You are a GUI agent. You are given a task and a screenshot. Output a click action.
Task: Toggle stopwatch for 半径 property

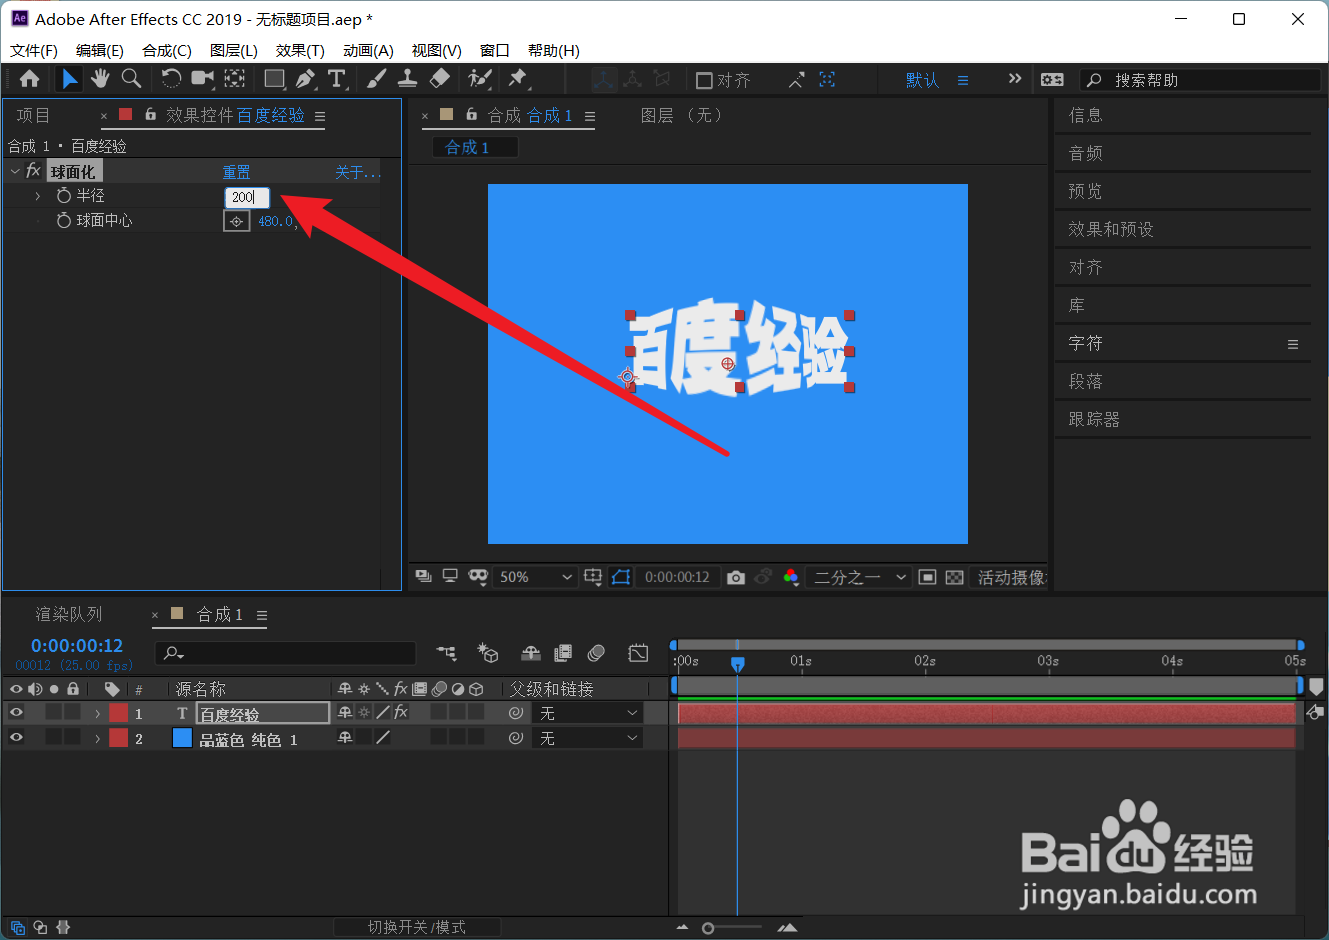pos(64,196)
